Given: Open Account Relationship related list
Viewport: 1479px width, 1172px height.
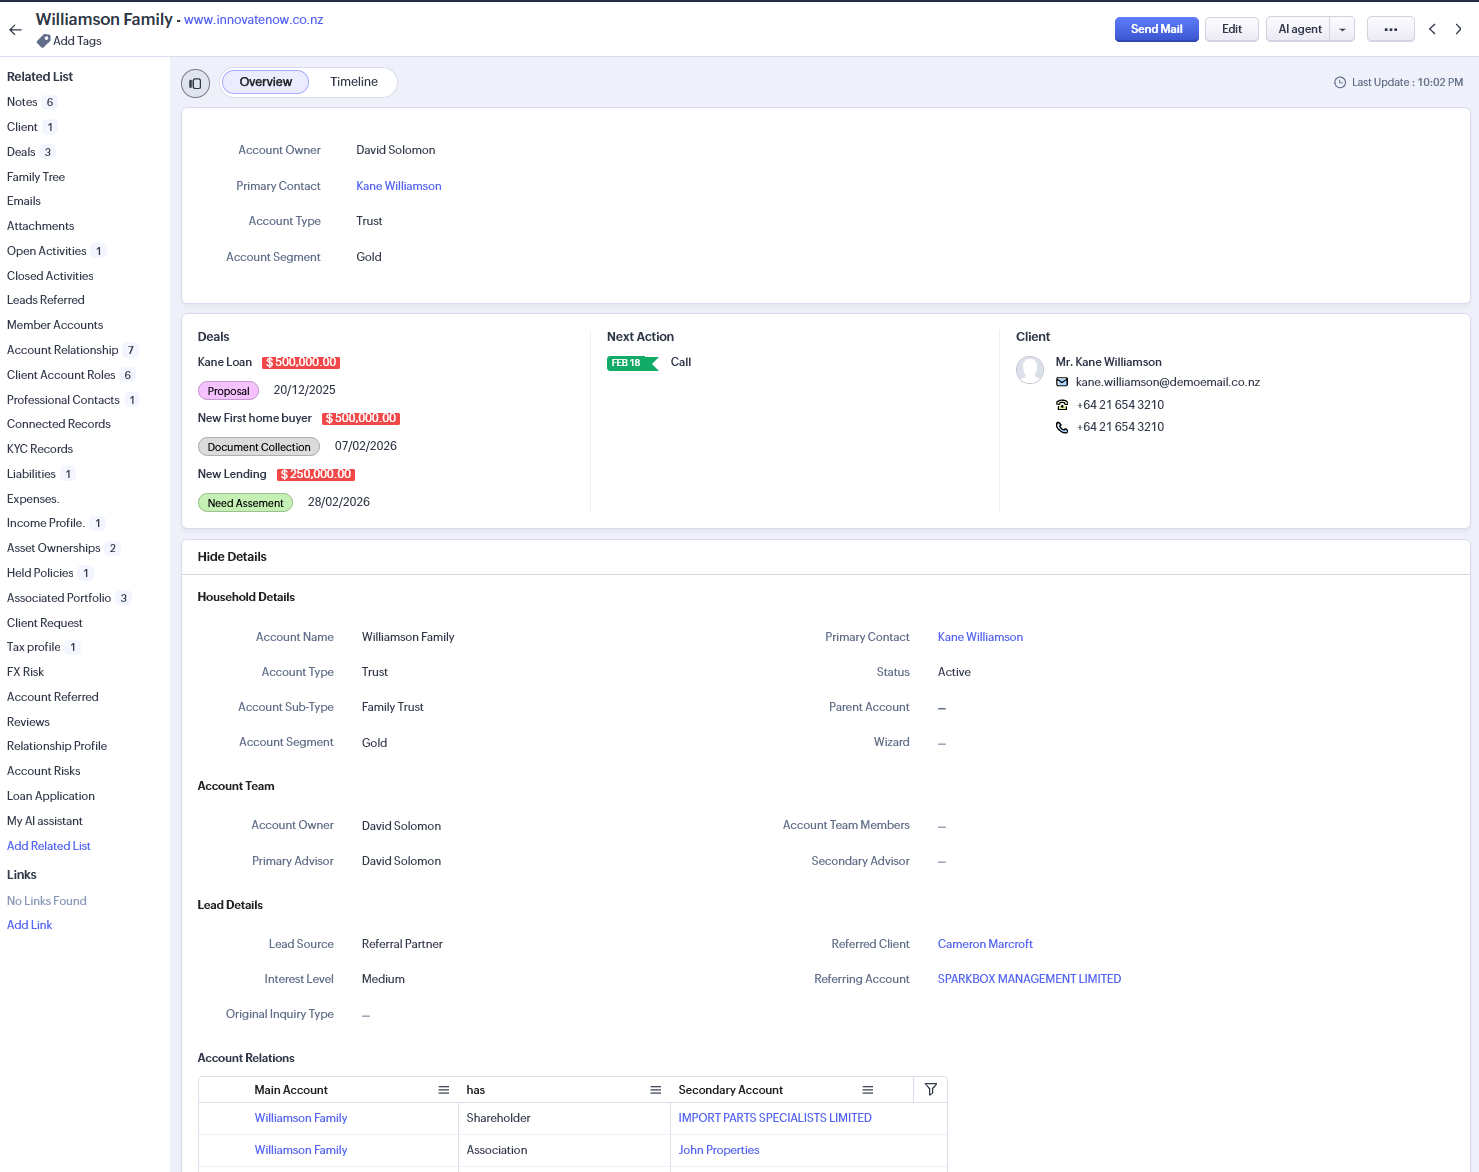Looking at the screenshot, I should pyautogui.click(x=63, y=350).
